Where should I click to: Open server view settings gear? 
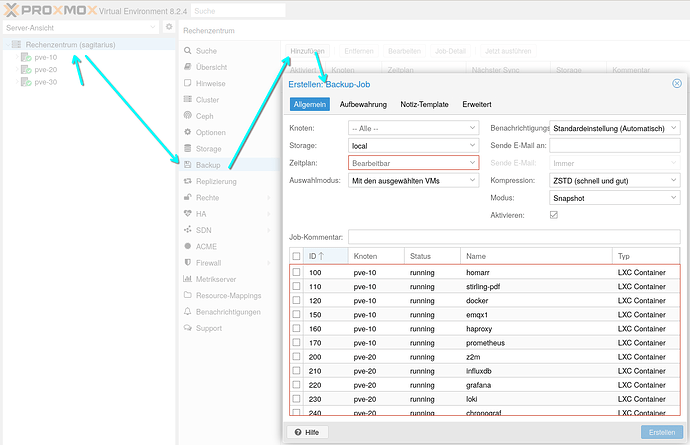click(169, 27)
